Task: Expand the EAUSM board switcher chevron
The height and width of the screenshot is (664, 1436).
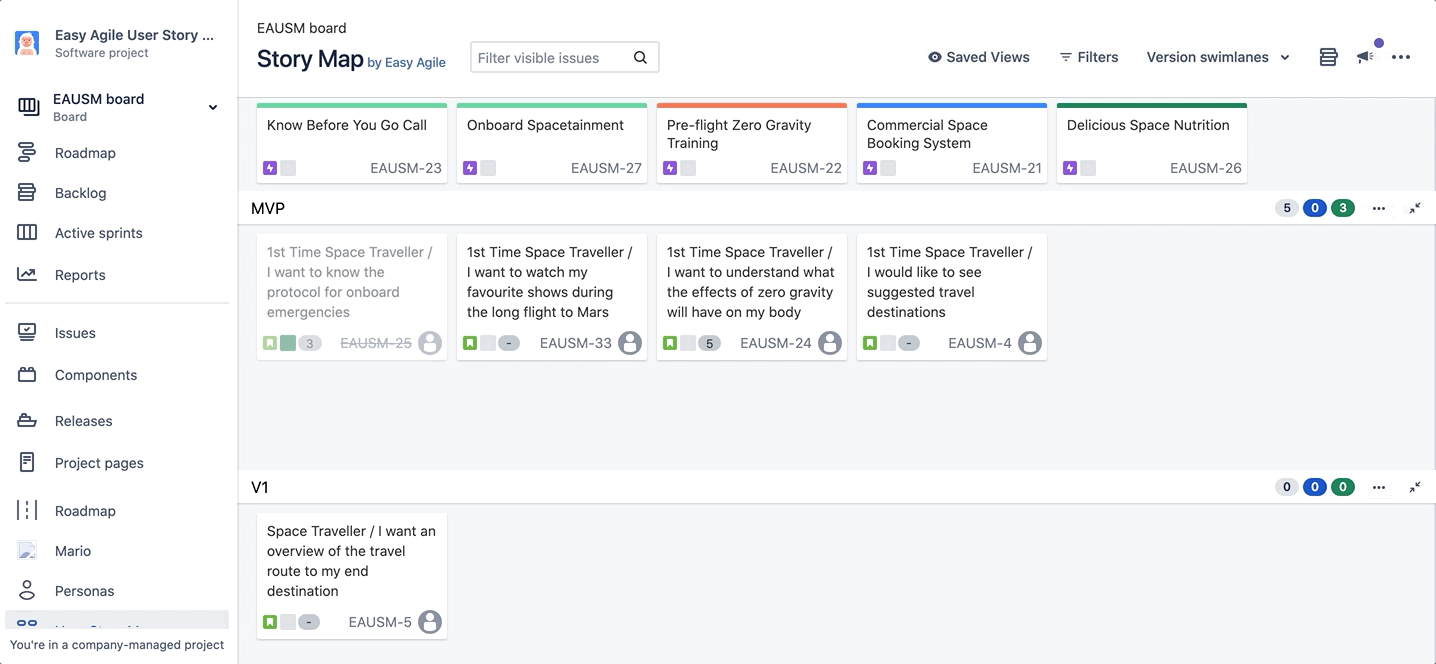Action: (x=212, y=107)
